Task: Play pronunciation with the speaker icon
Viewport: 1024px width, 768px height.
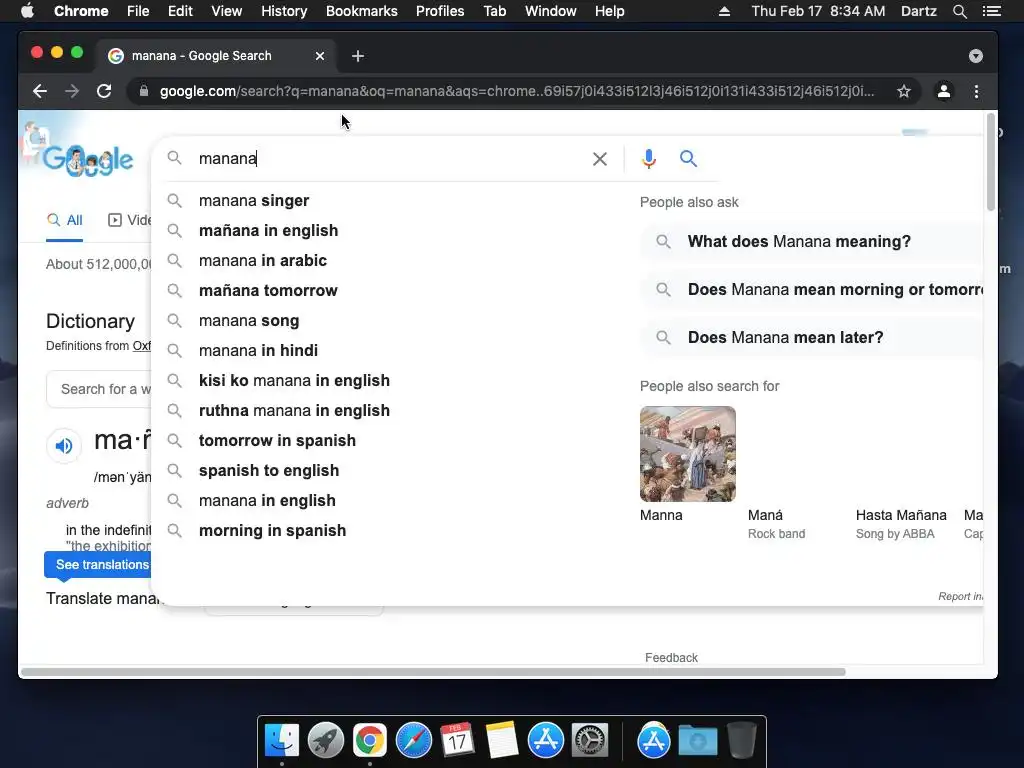Action: pyautogui.click(x=64, y=446)
